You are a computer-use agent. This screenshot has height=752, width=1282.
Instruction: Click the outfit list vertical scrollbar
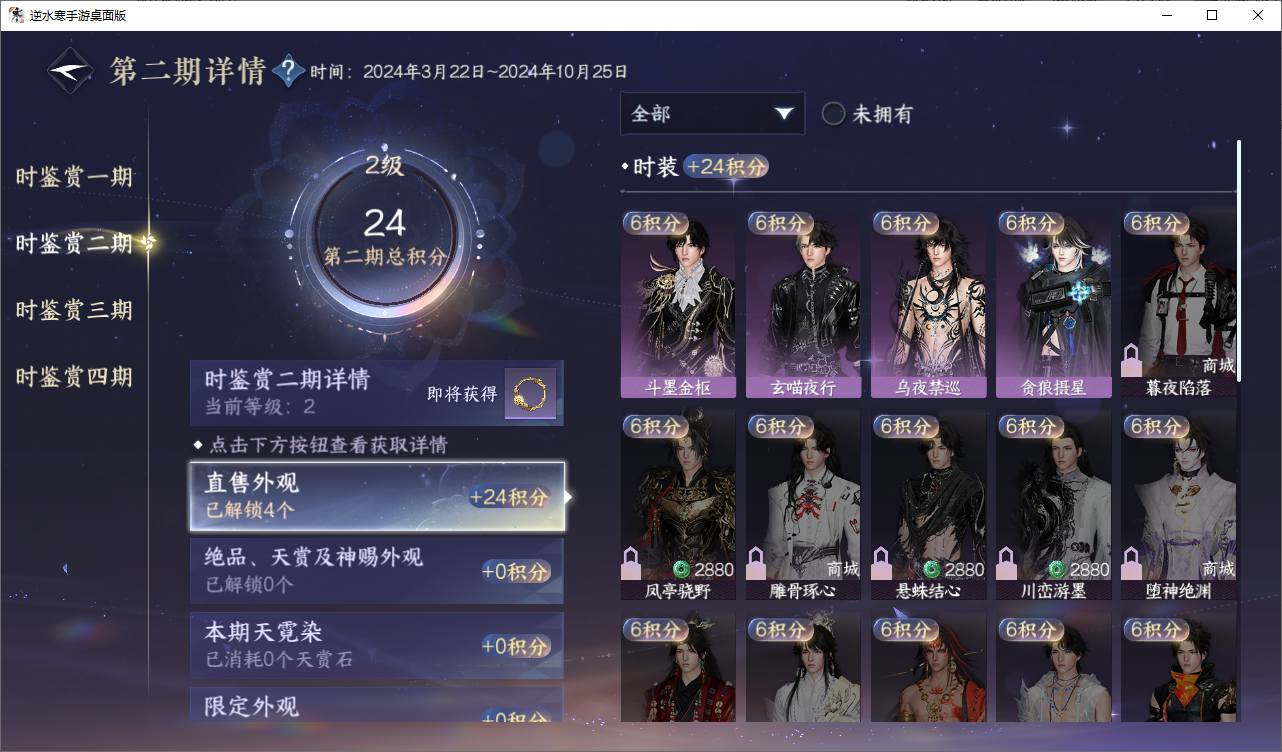[1239, 260]
